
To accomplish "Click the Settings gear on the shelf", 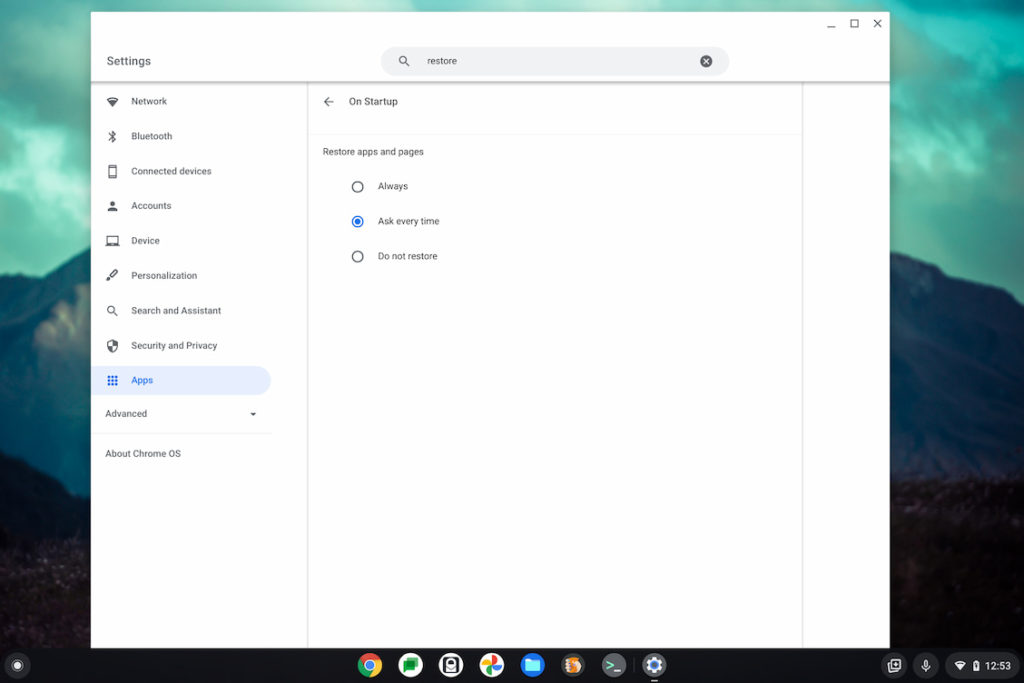I will pyautogui.click(x=654, y=665).
